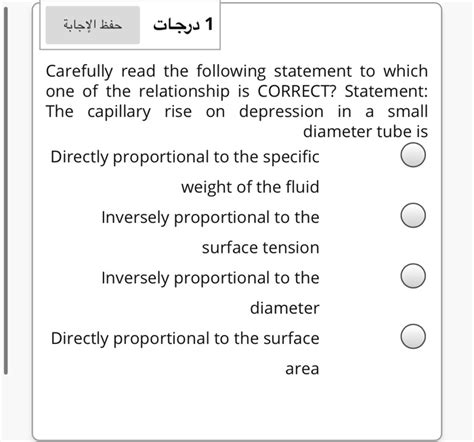Click the 'diameter tube is' ending of question
The image size is (474, 442).
pyautogui.click(x=365, y=132)
